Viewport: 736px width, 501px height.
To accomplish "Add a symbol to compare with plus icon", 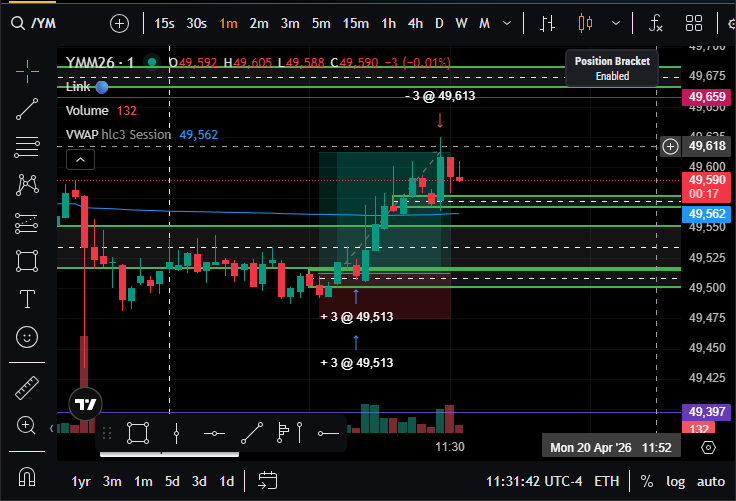I will pos(119,23).
